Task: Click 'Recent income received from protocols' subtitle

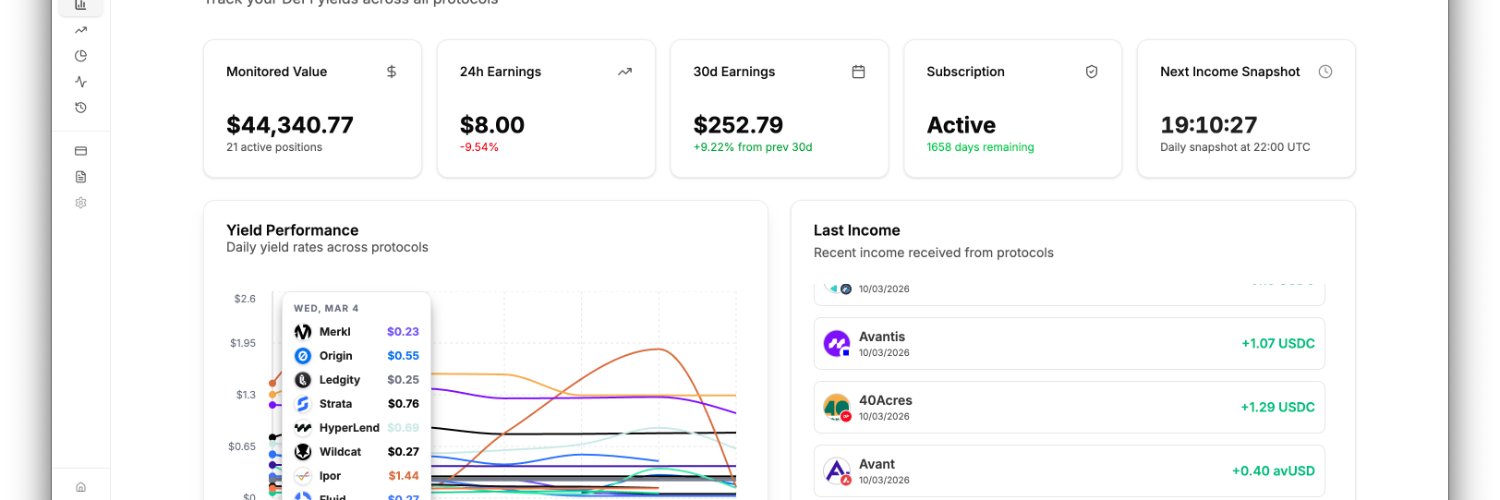Action: (934, 253)
